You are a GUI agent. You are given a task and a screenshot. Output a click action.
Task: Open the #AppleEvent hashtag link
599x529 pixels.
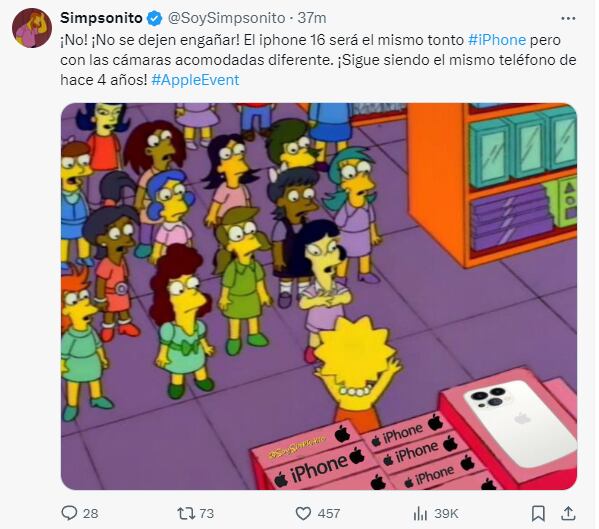[195, 80]
